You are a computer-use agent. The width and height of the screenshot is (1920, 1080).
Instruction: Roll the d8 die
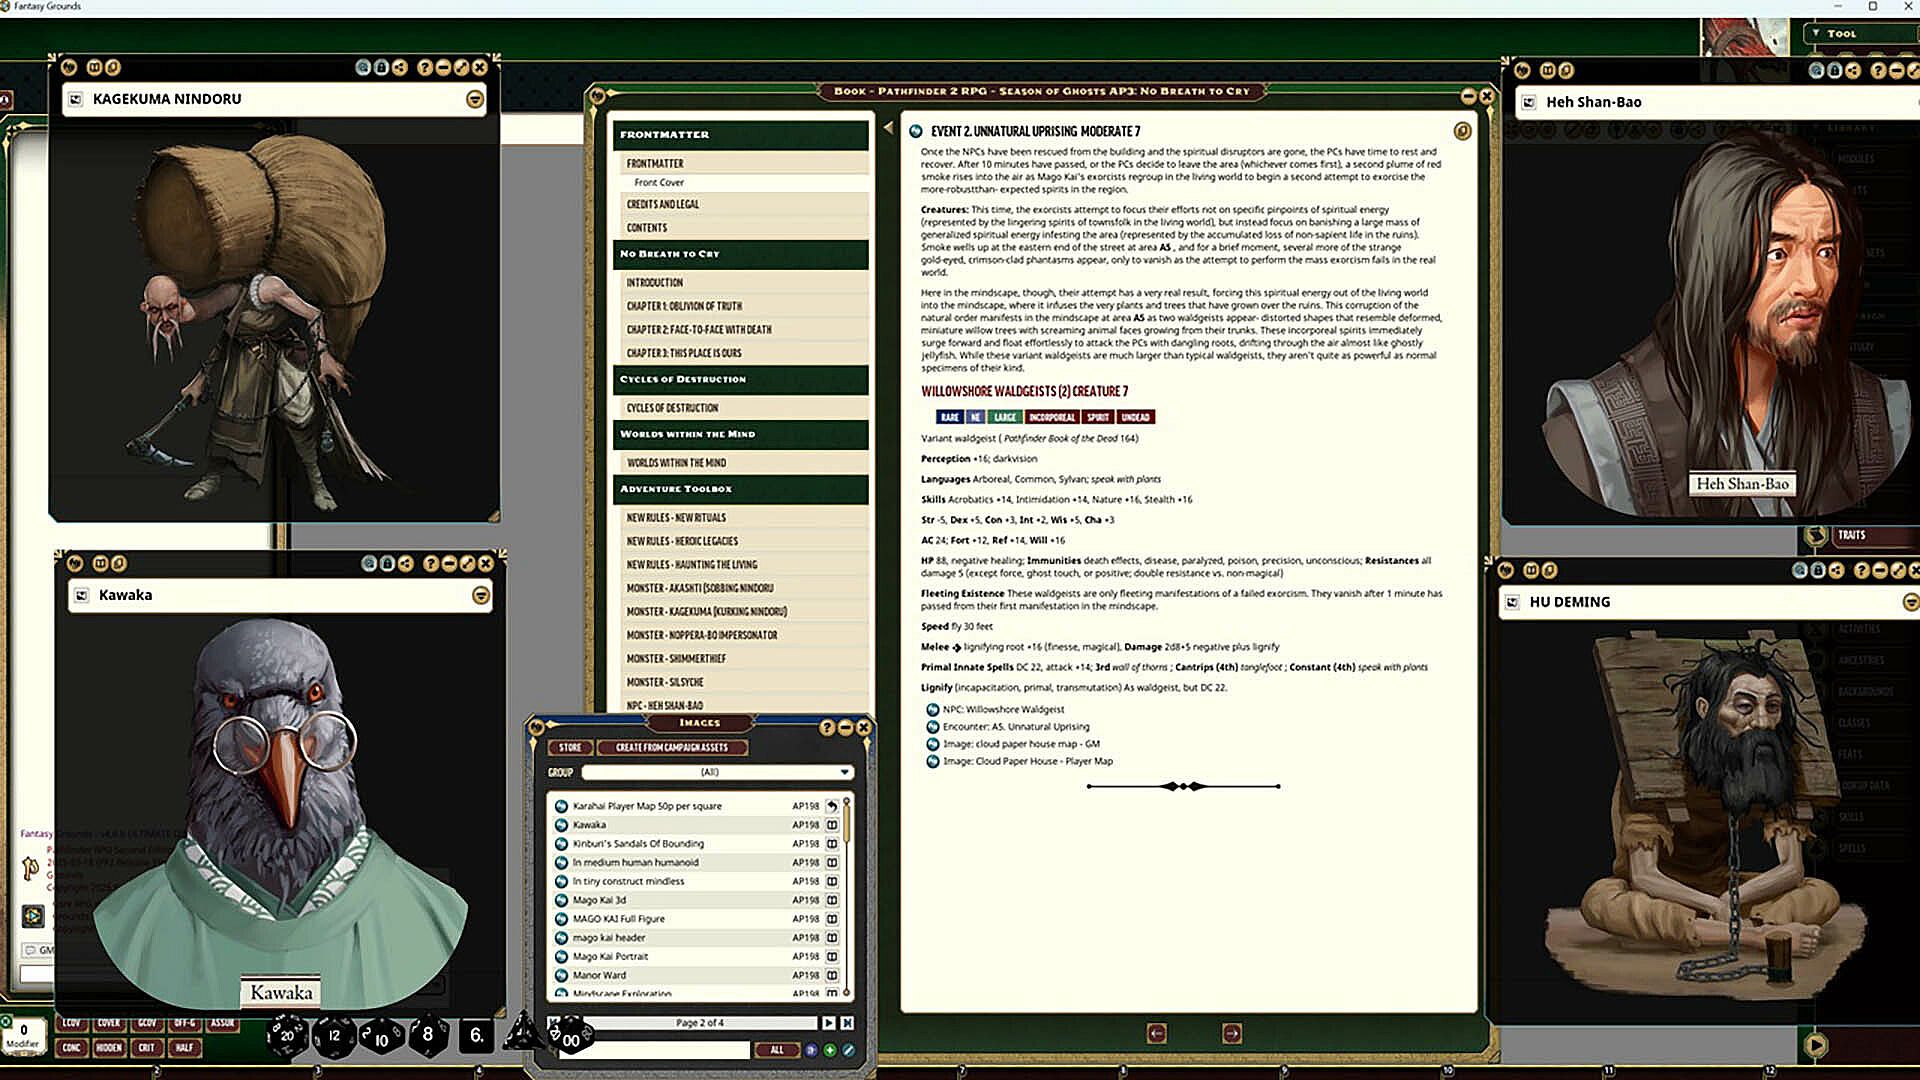tap(428, 1034)
